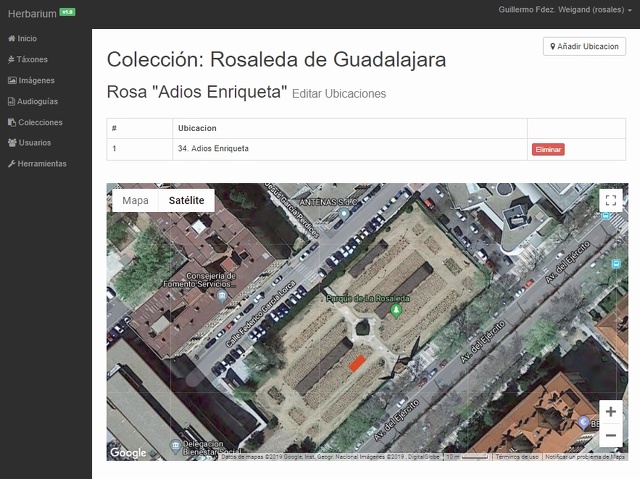Zoom in on the map
Viewport: 640px width, 479px height.
click(x=610, y=412)
